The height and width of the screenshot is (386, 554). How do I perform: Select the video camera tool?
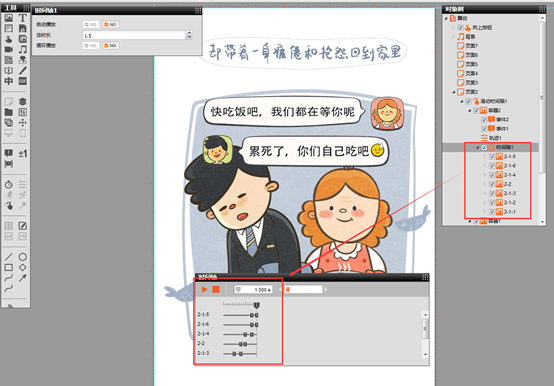tap(9, 49)
